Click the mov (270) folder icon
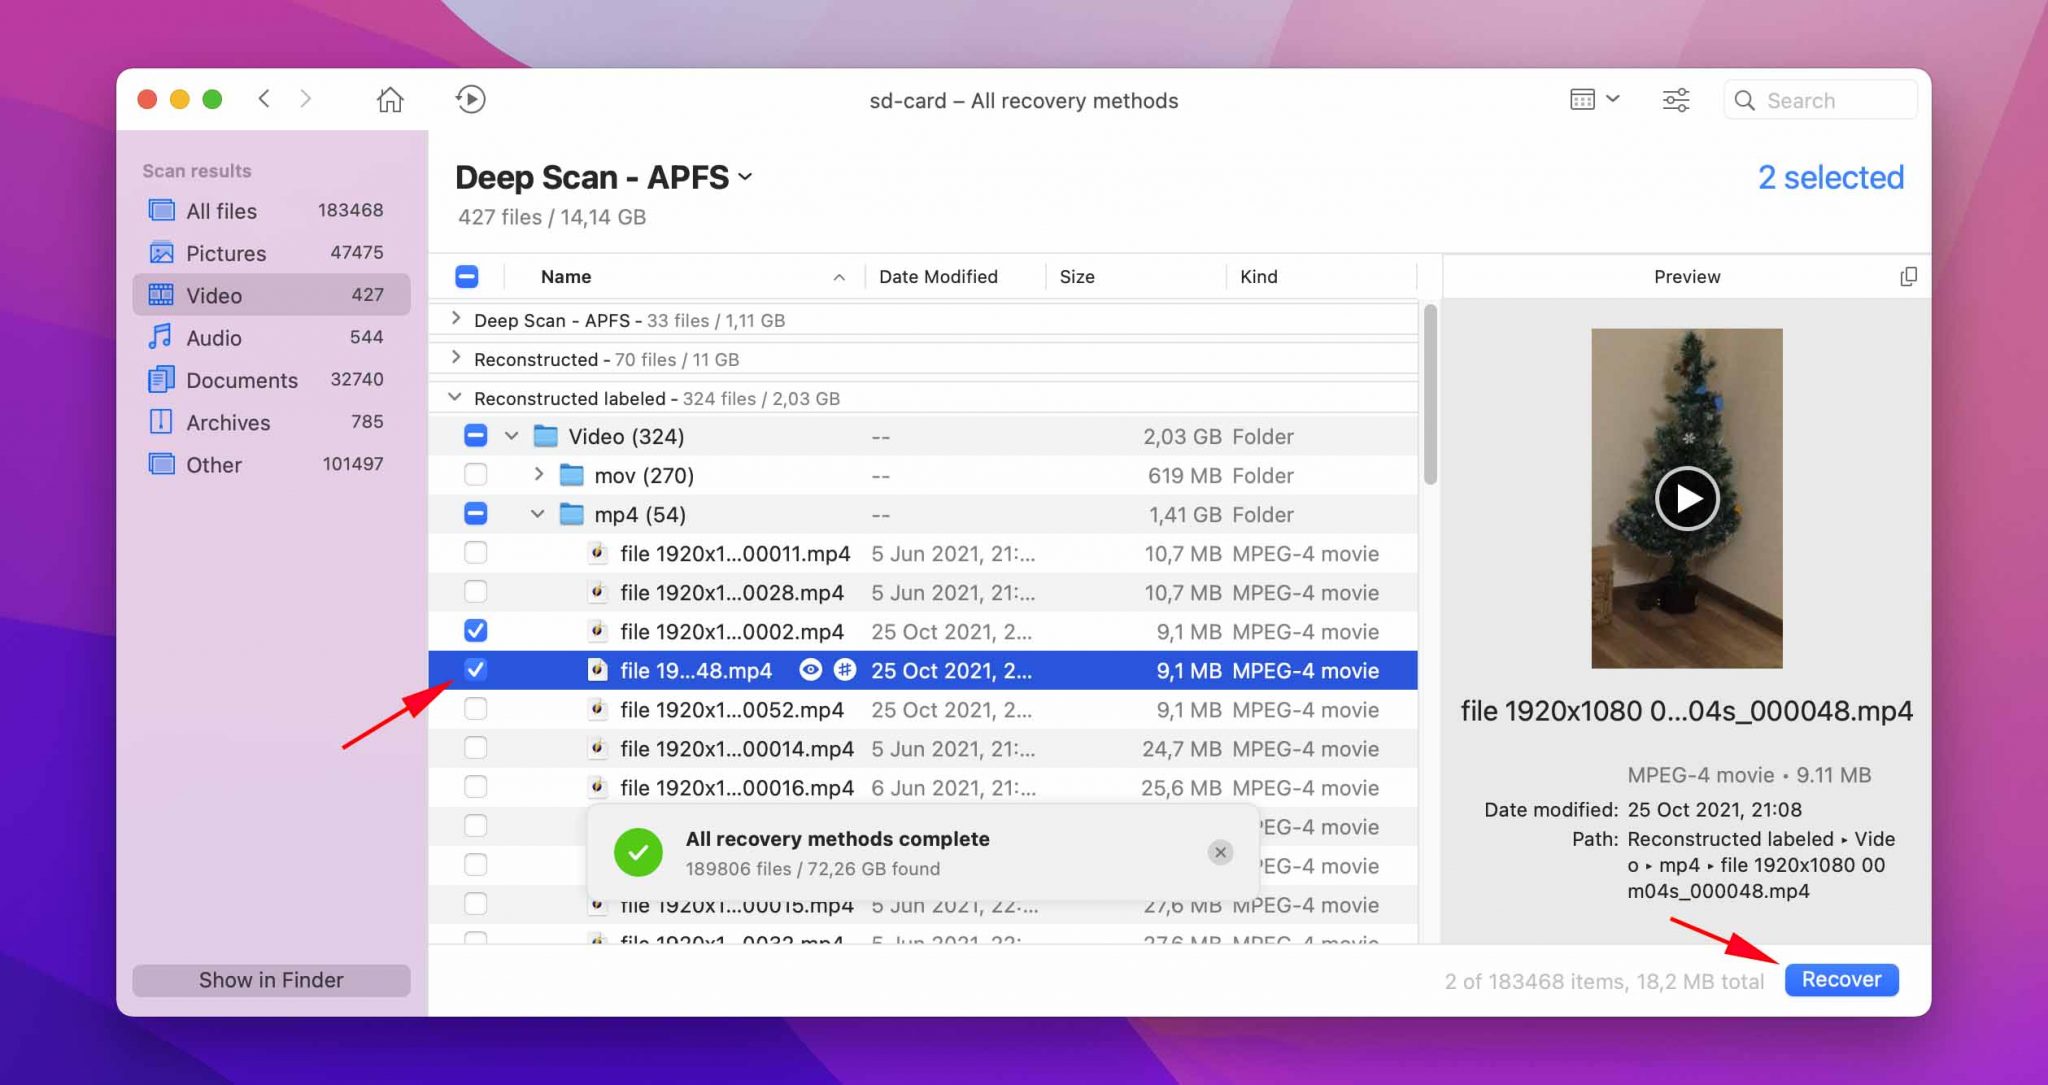The width and height of the screenshot is (2048, 1085). pos(571,475)
